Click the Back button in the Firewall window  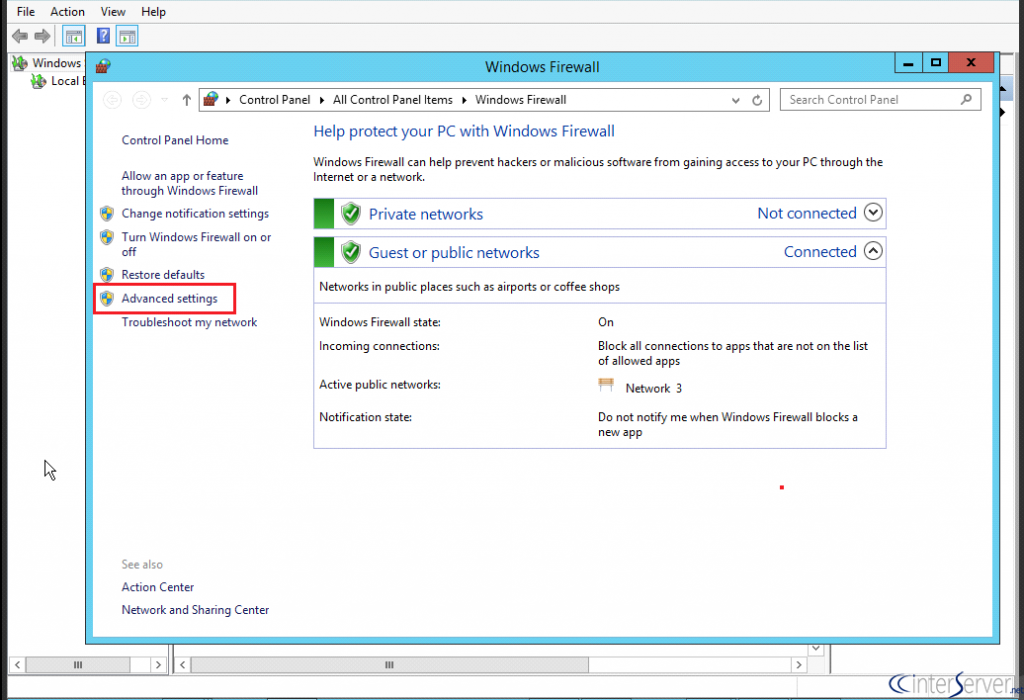(112, 100)
